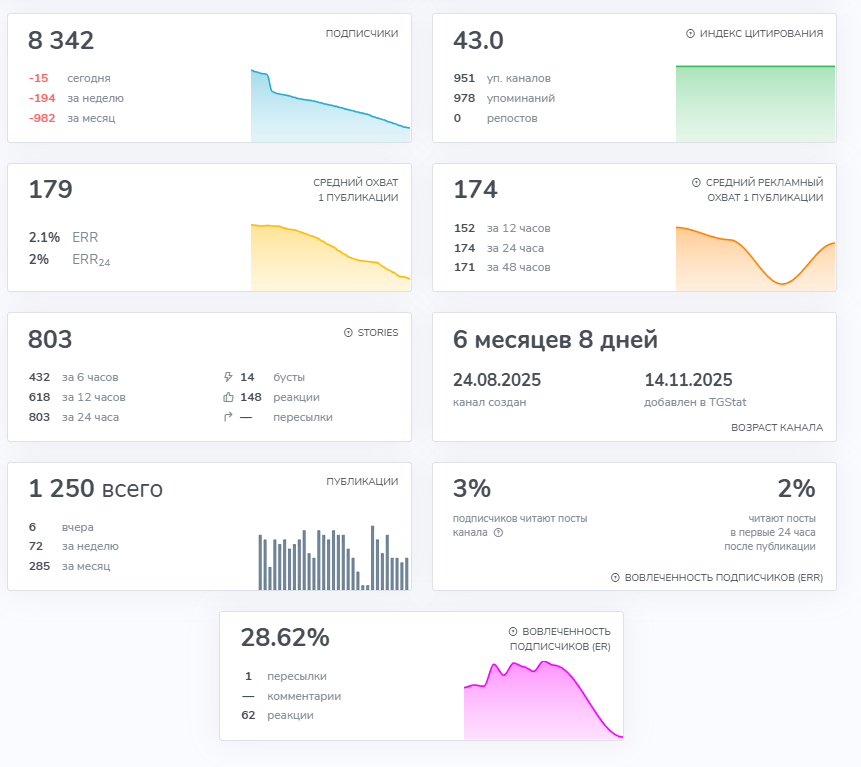Click the orange ad reach chart
This screenshot has width=861, height=767.
click(x=756, y=258)
